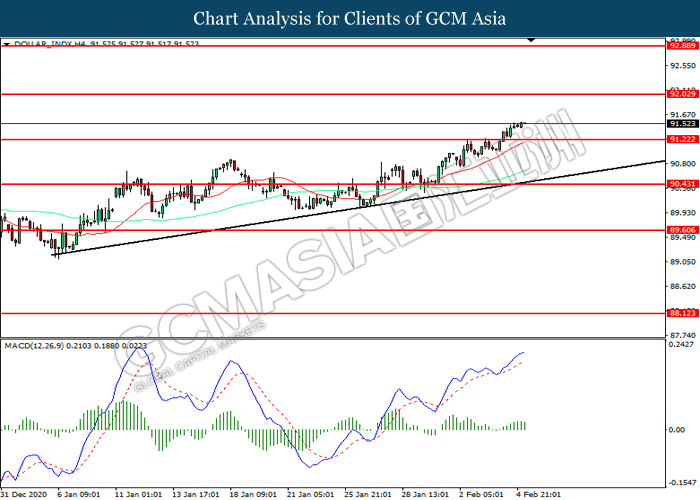Screen dimensions: 700x500
Task: Click the 87.740 price axis value
Action: (683, 335)
